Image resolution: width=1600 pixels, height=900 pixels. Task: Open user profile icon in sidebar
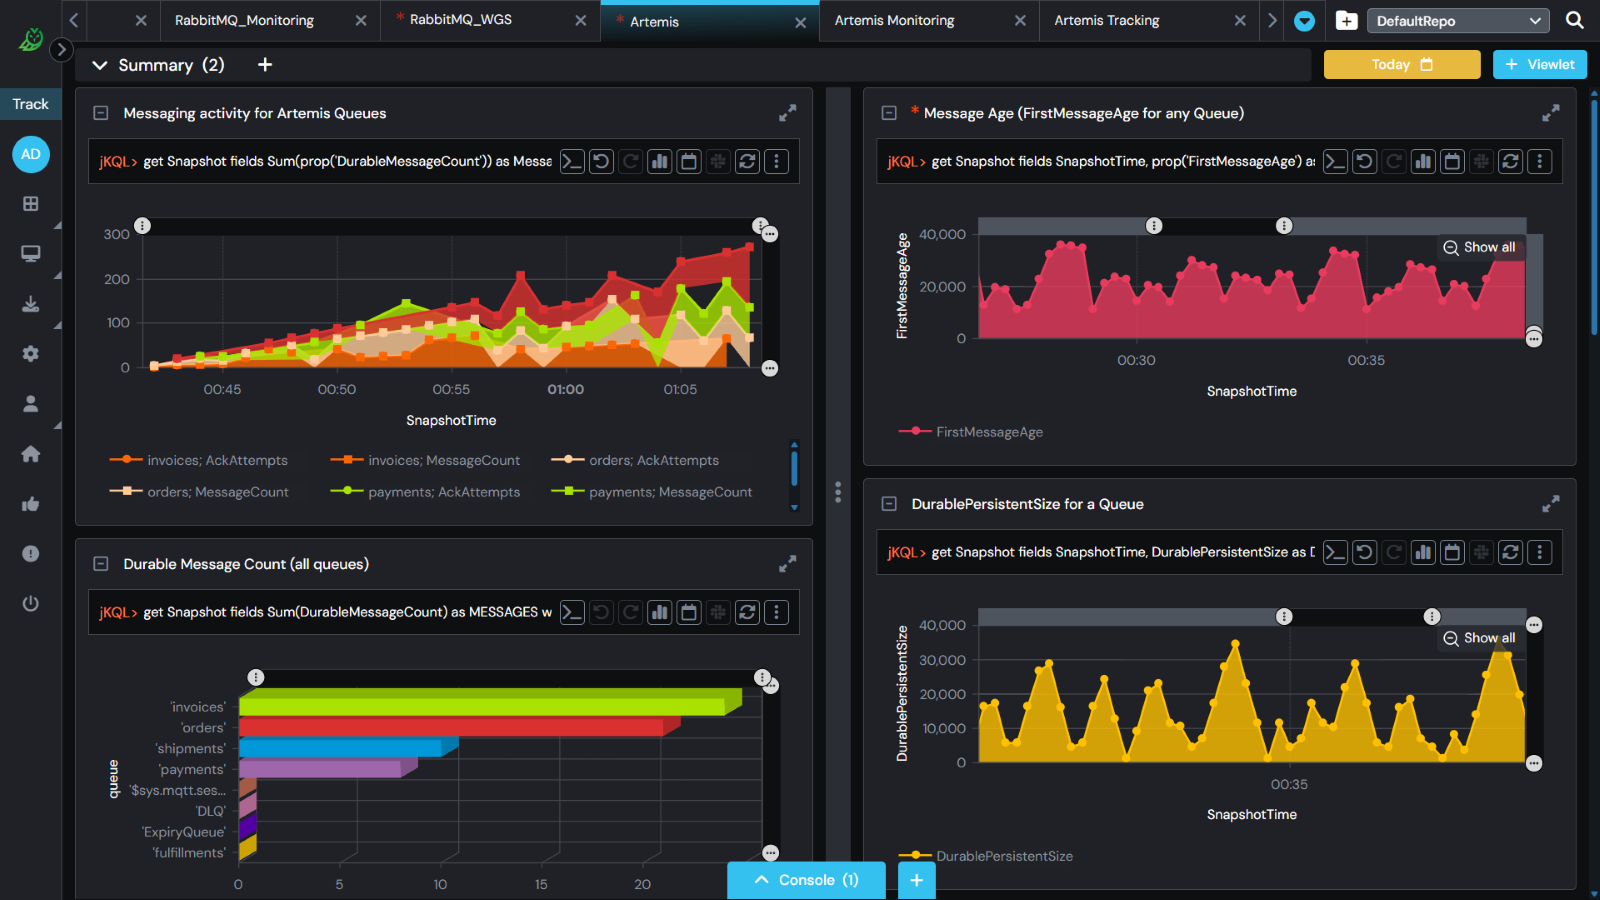point(31,403)
